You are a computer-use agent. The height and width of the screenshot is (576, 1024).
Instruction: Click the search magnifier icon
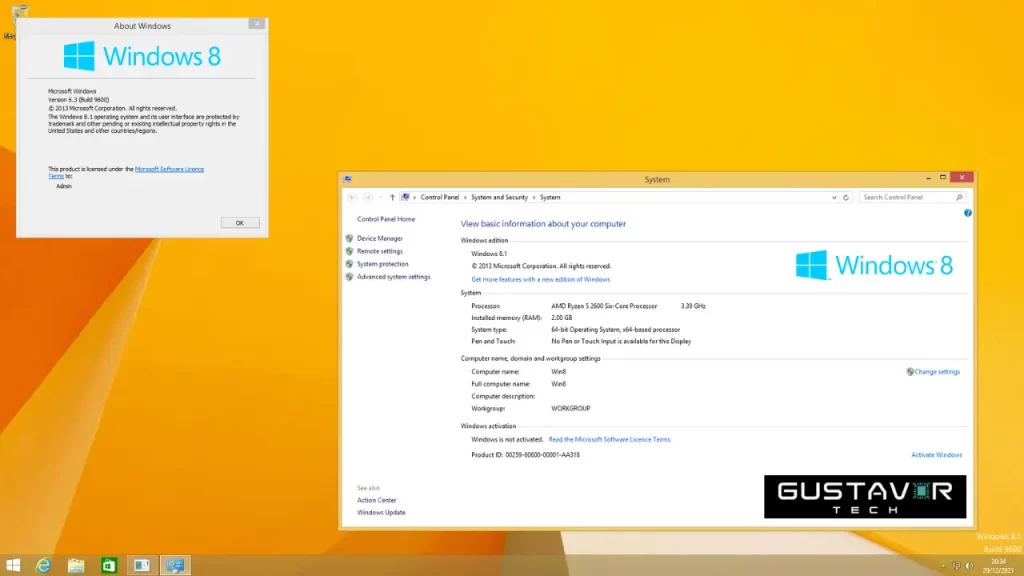[x=959, y=197]
